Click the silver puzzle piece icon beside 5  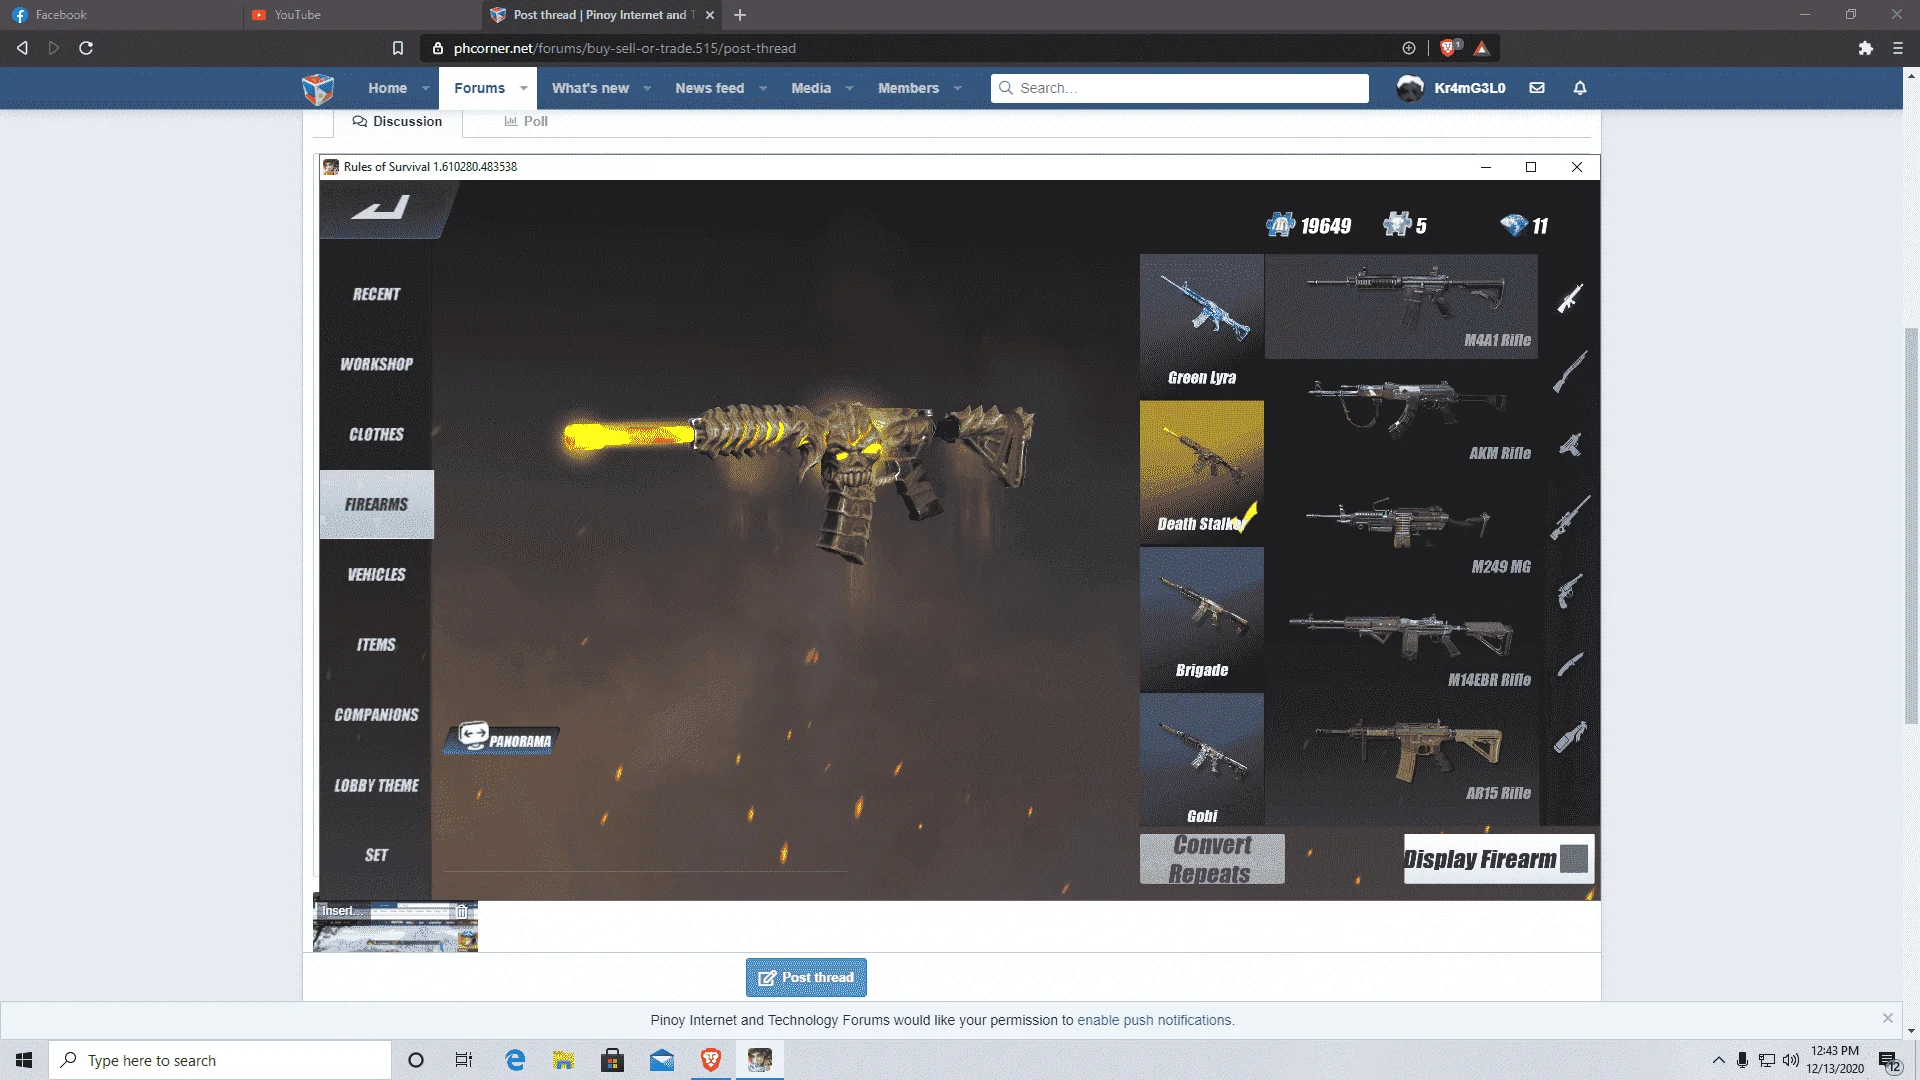[x=1397, y=225]
